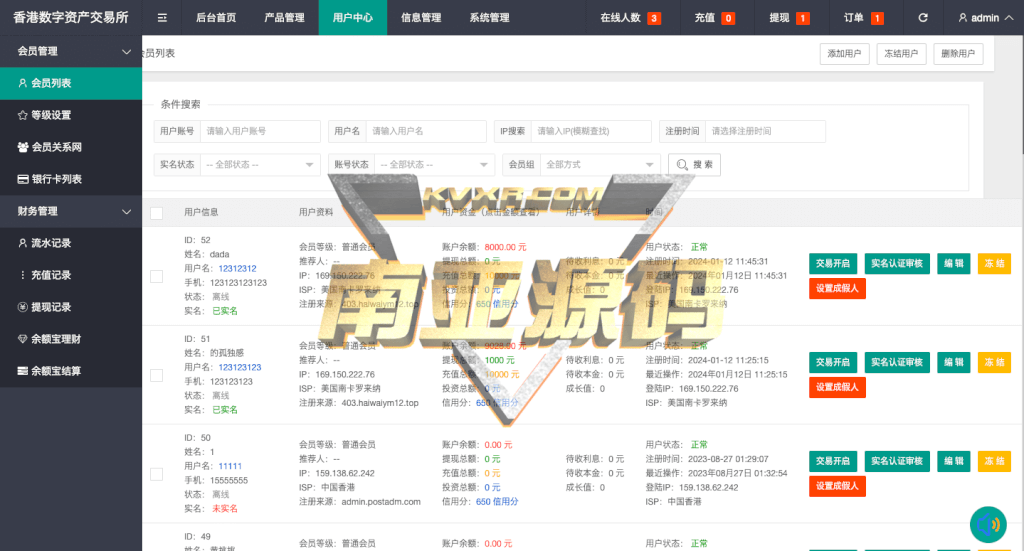Open 余额宝理财 in the sidebar

coord(71,339)
